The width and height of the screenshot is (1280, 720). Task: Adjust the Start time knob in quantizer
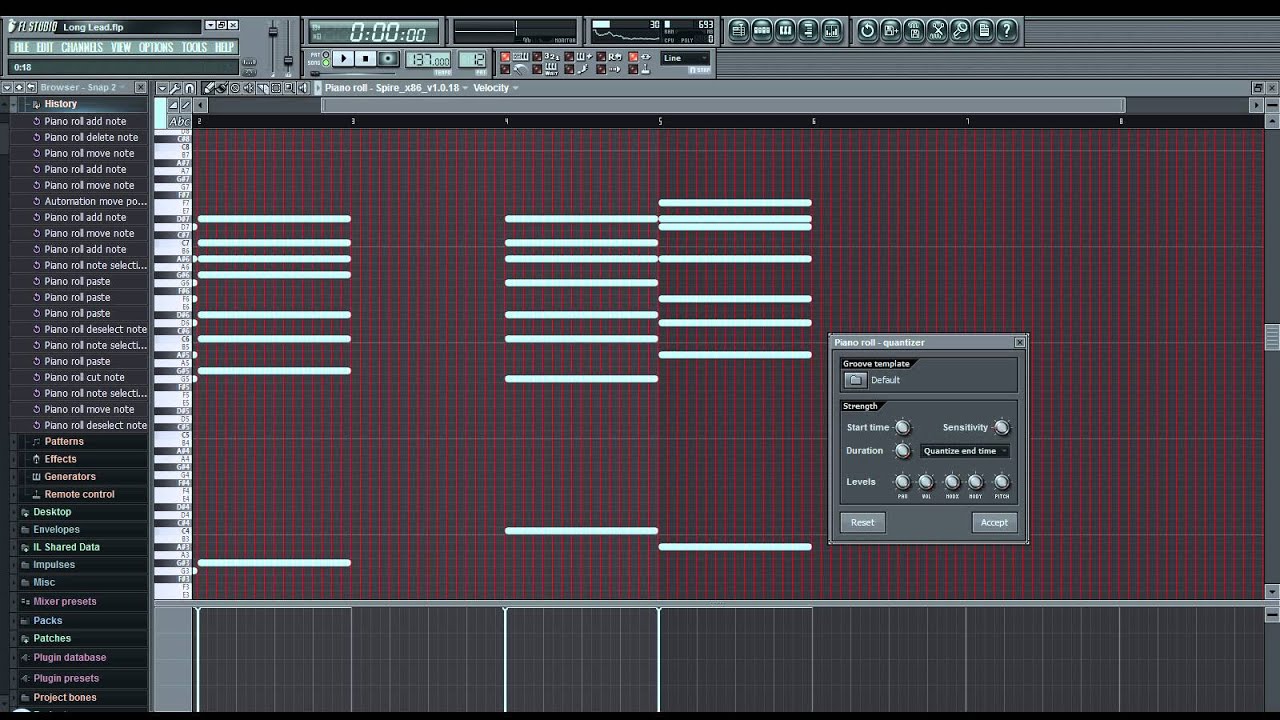coord(902,427)
